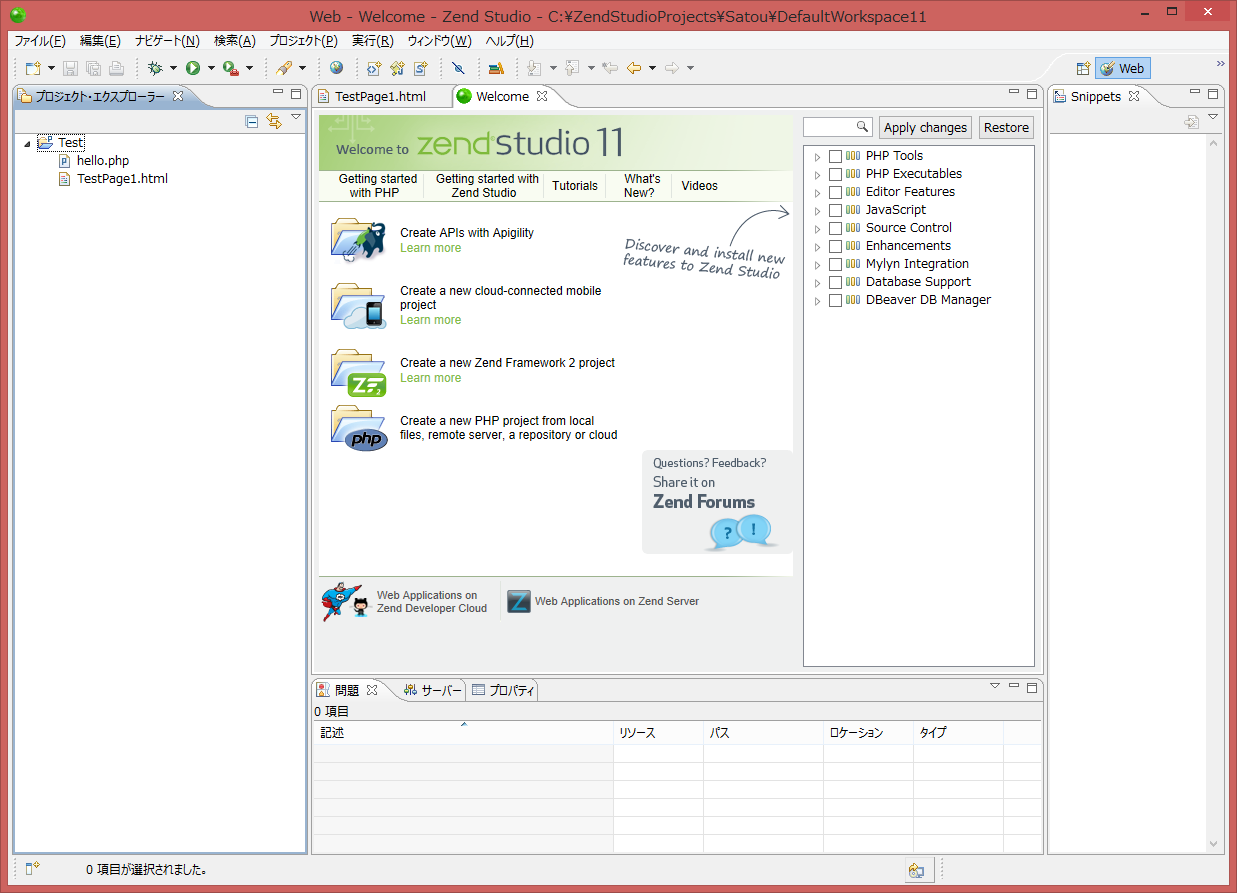Click the New file toolbar icon
The height and width of the screenshot is (893, 1237).
(33, 68)
